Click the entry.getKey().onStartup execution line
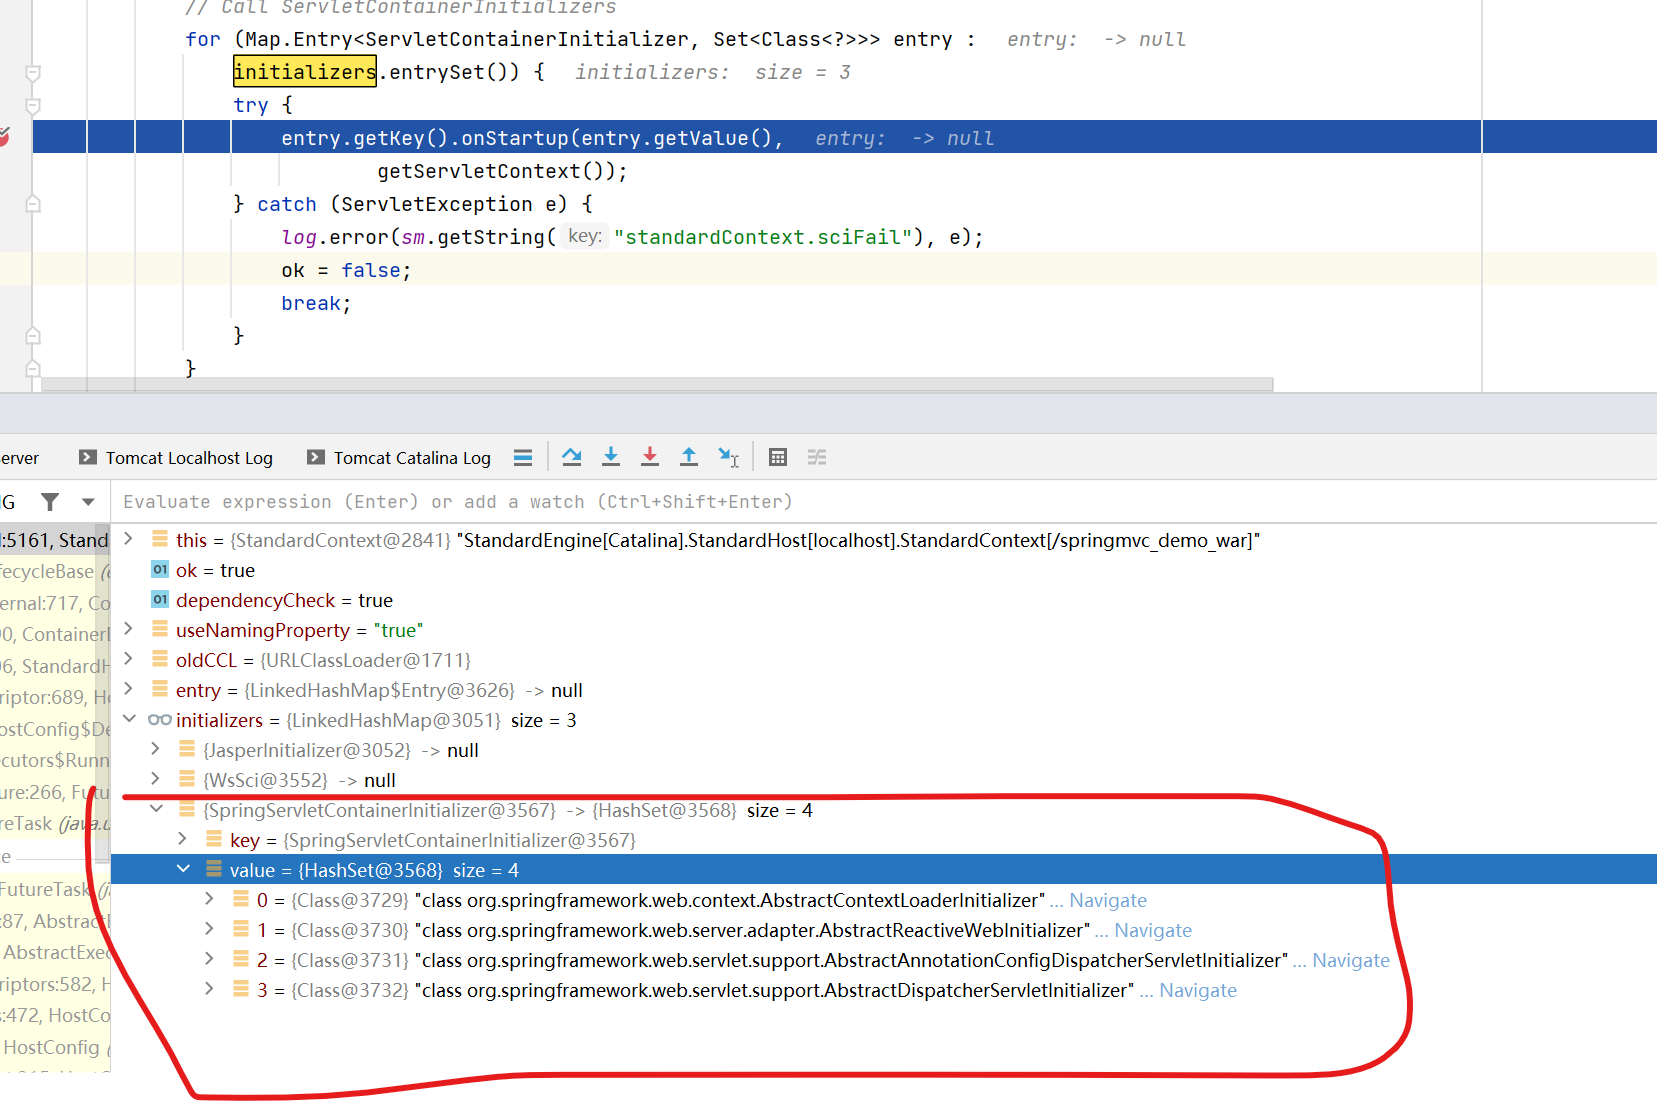Screen dimensions: 1657x1103 (844, 137)
